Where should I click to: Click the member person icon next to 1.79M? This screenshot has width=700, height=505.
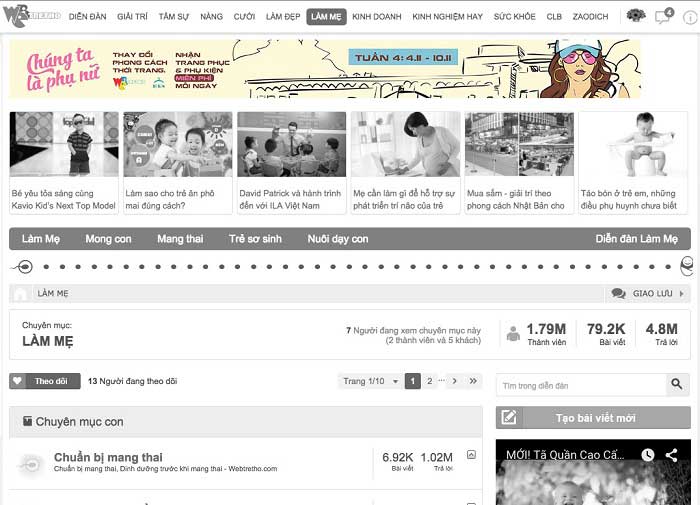(x=513, y=334)
